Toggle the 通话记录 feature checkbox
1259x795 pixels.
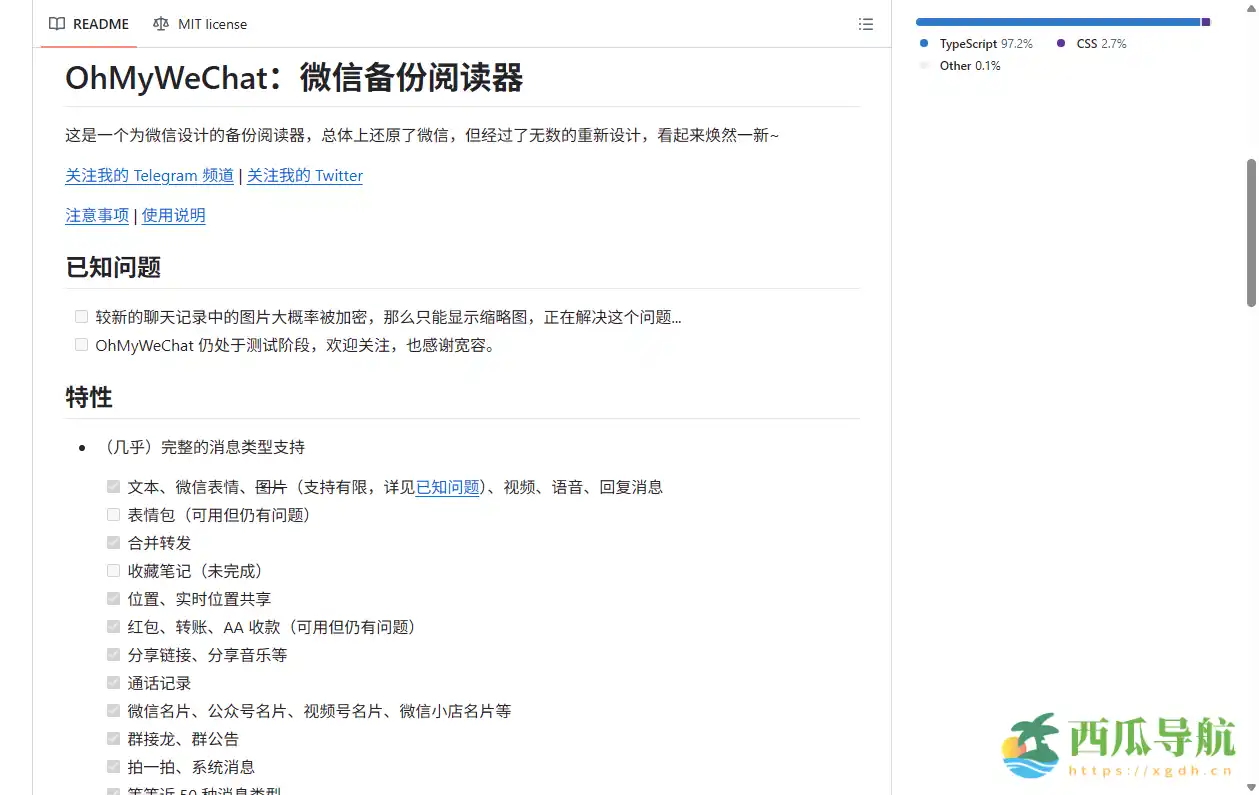click(113, 681)
